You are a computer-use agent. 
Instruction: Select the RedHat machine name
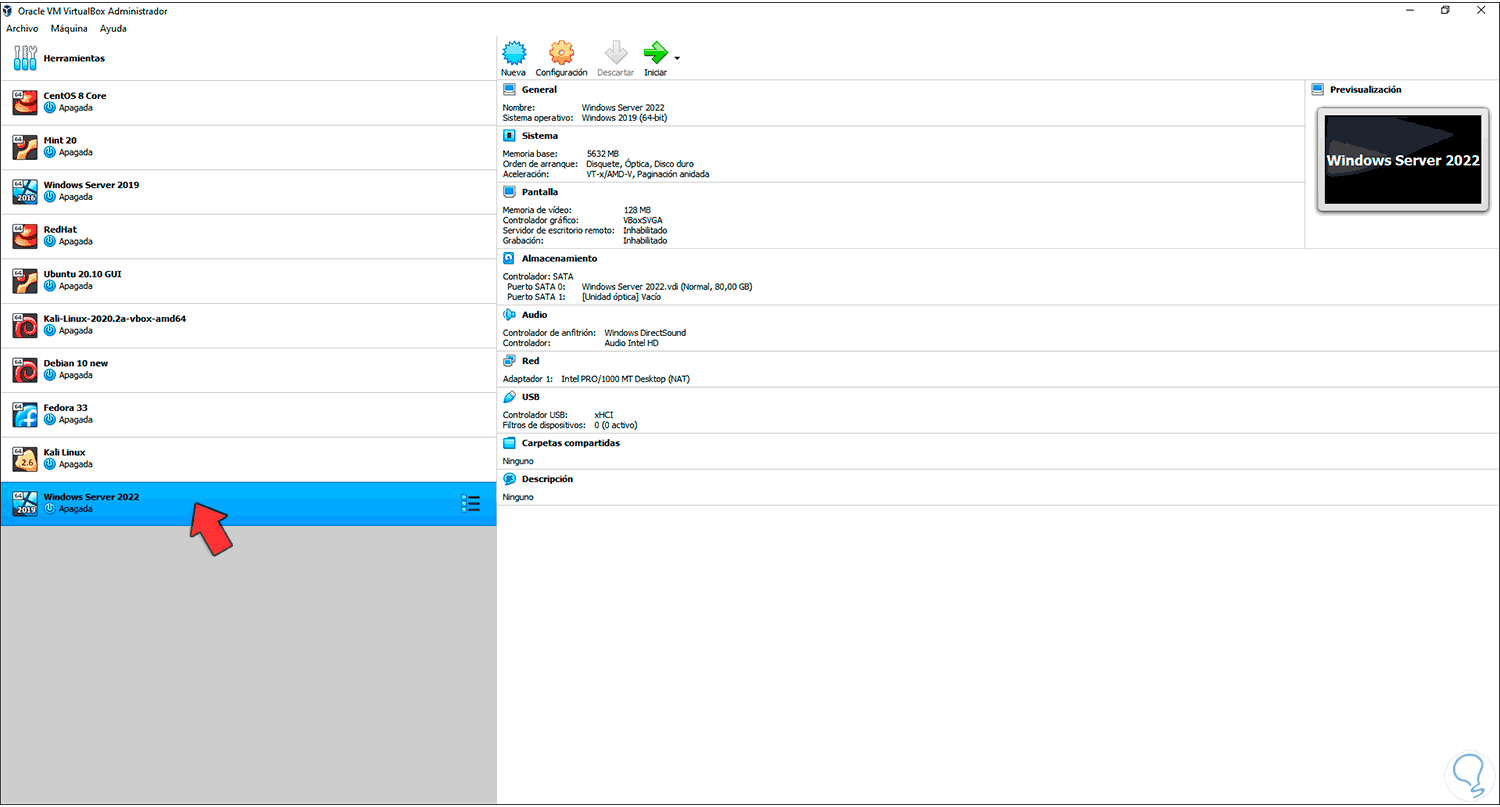tap(60, 230)
